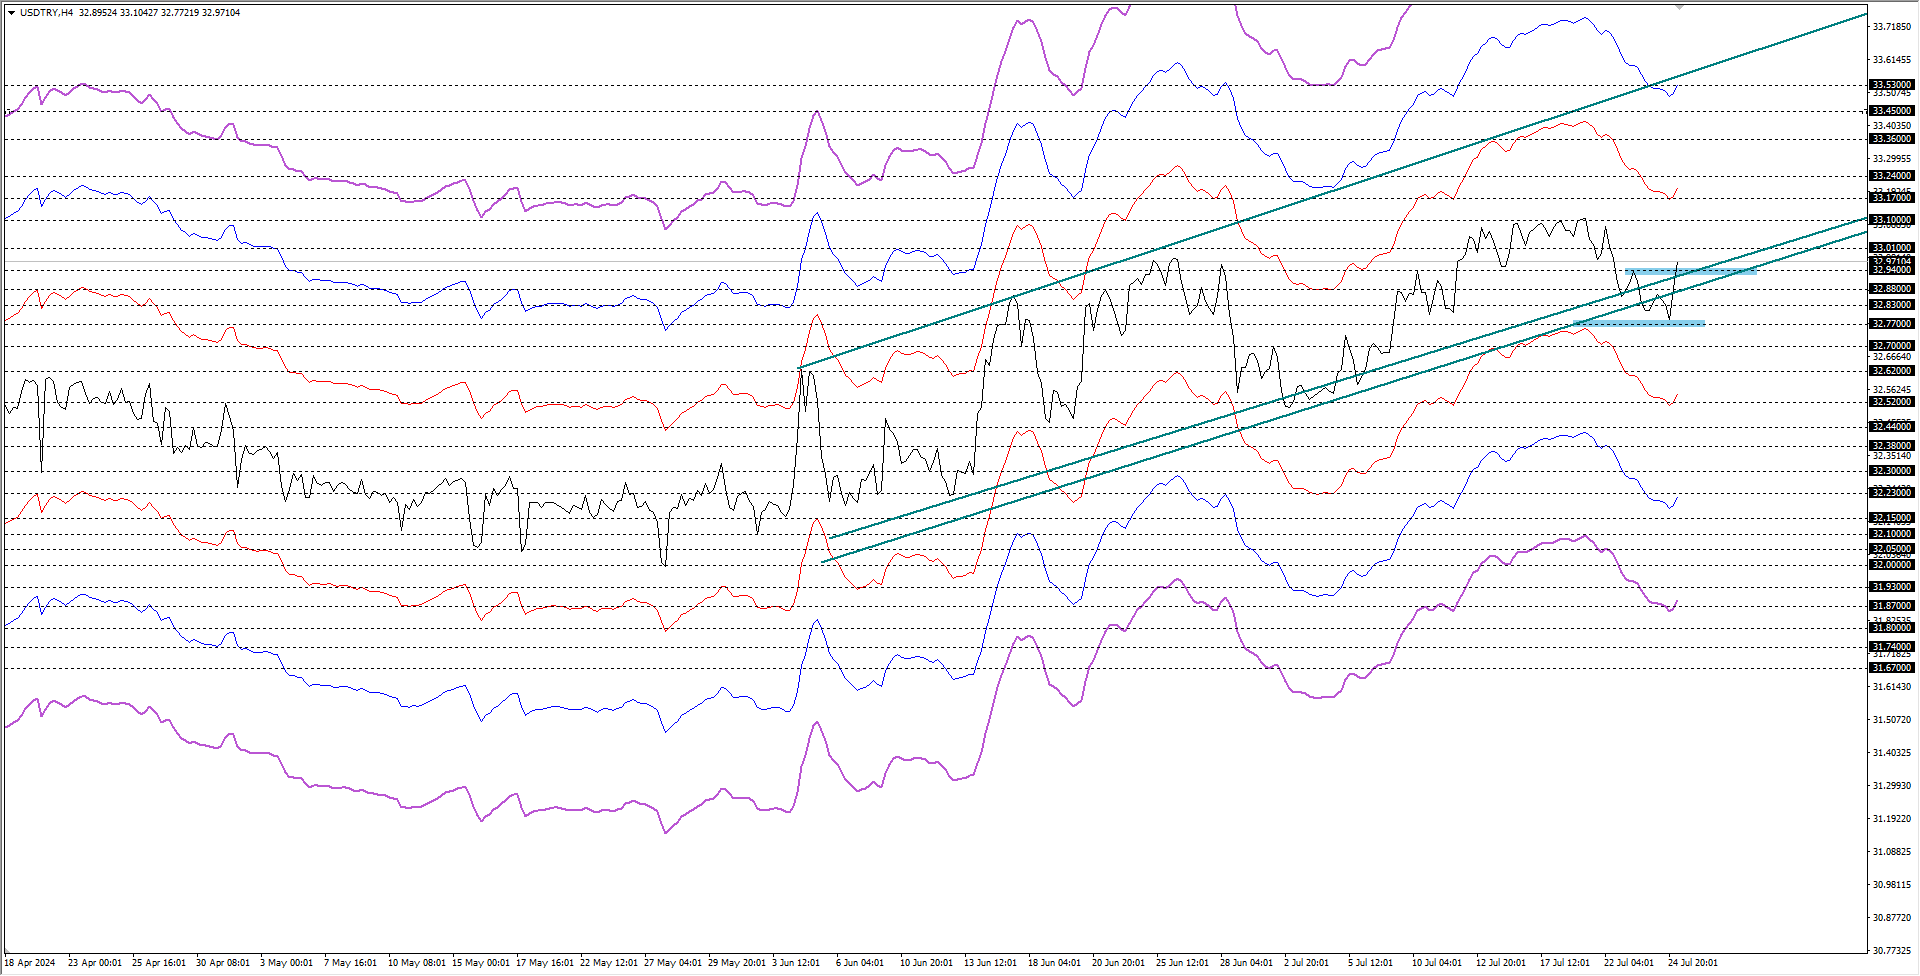Click the 31.40325 value on price scale
1920x976 pixels.
pos(1892,753)
